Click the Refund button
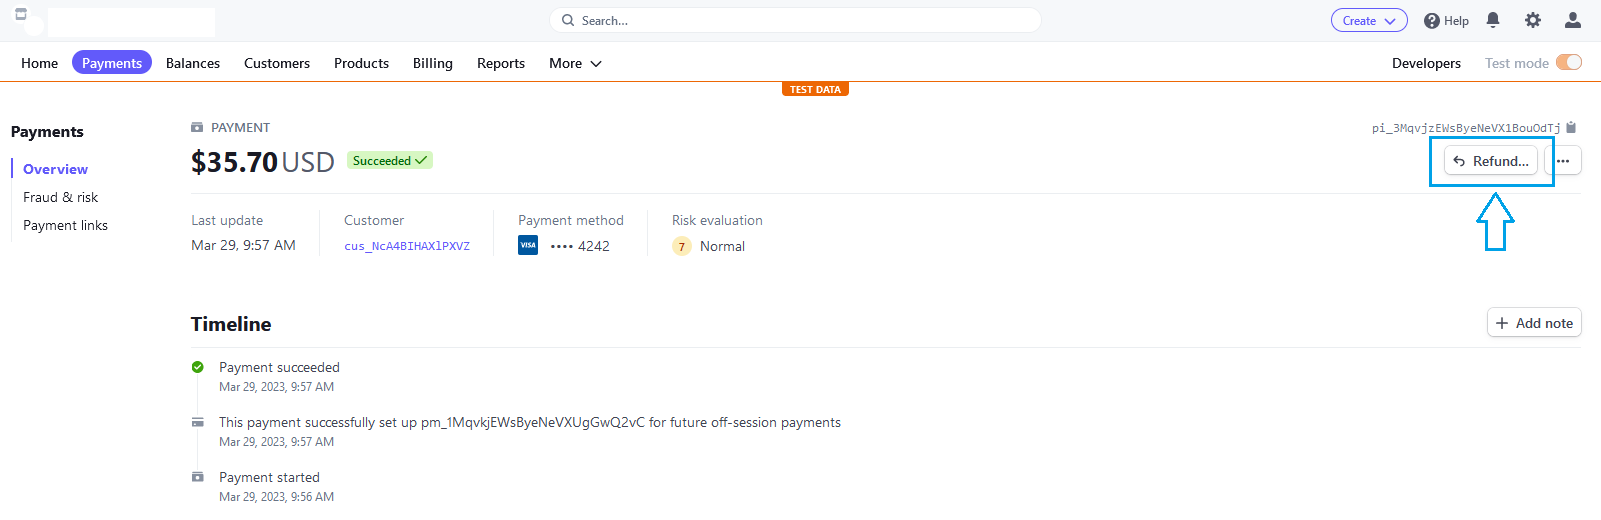1601x520 pixels. tap(1490, 160)
